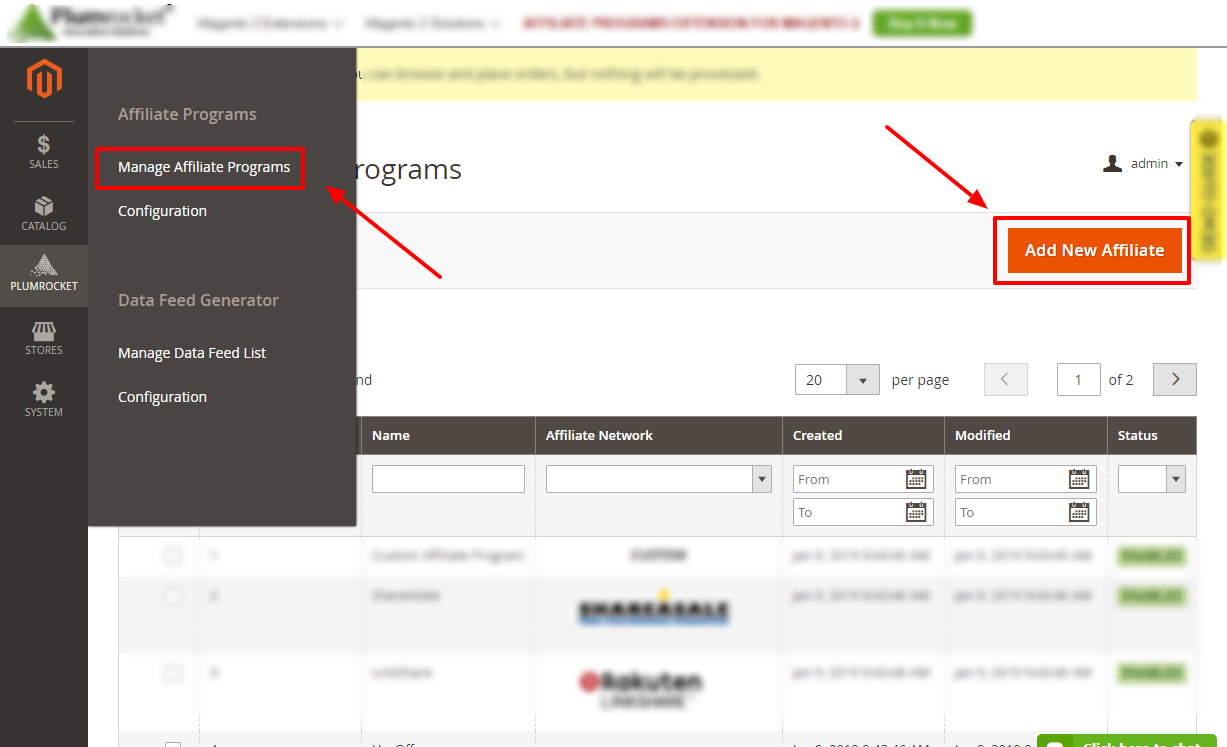Open the Sales sidebar menu
Viewport: 1227px width, 747px height.
(44, 152)
